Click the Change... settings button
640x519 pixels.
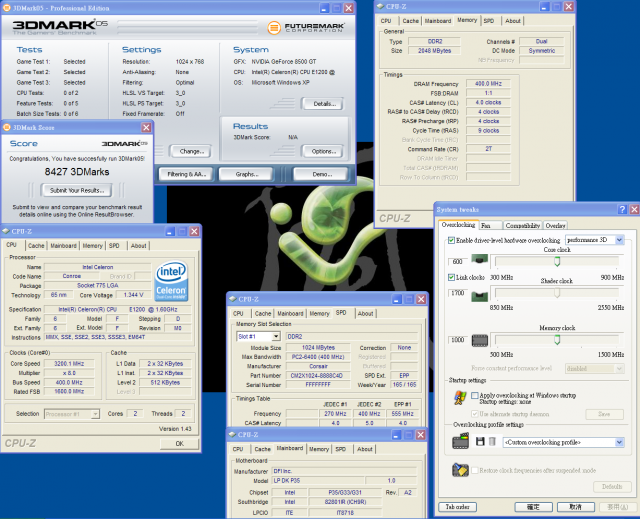coord(191,151)
